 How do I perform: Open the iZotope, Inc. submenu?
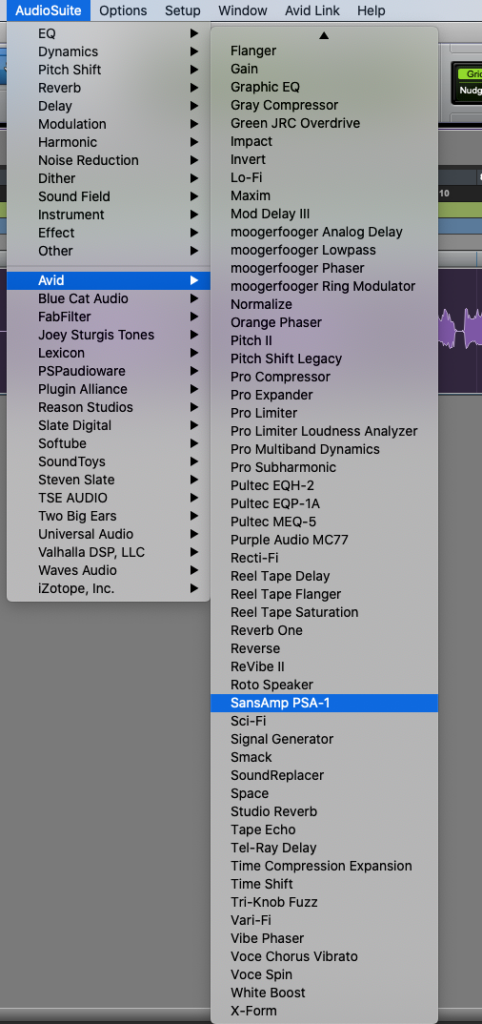coord(108,588)
